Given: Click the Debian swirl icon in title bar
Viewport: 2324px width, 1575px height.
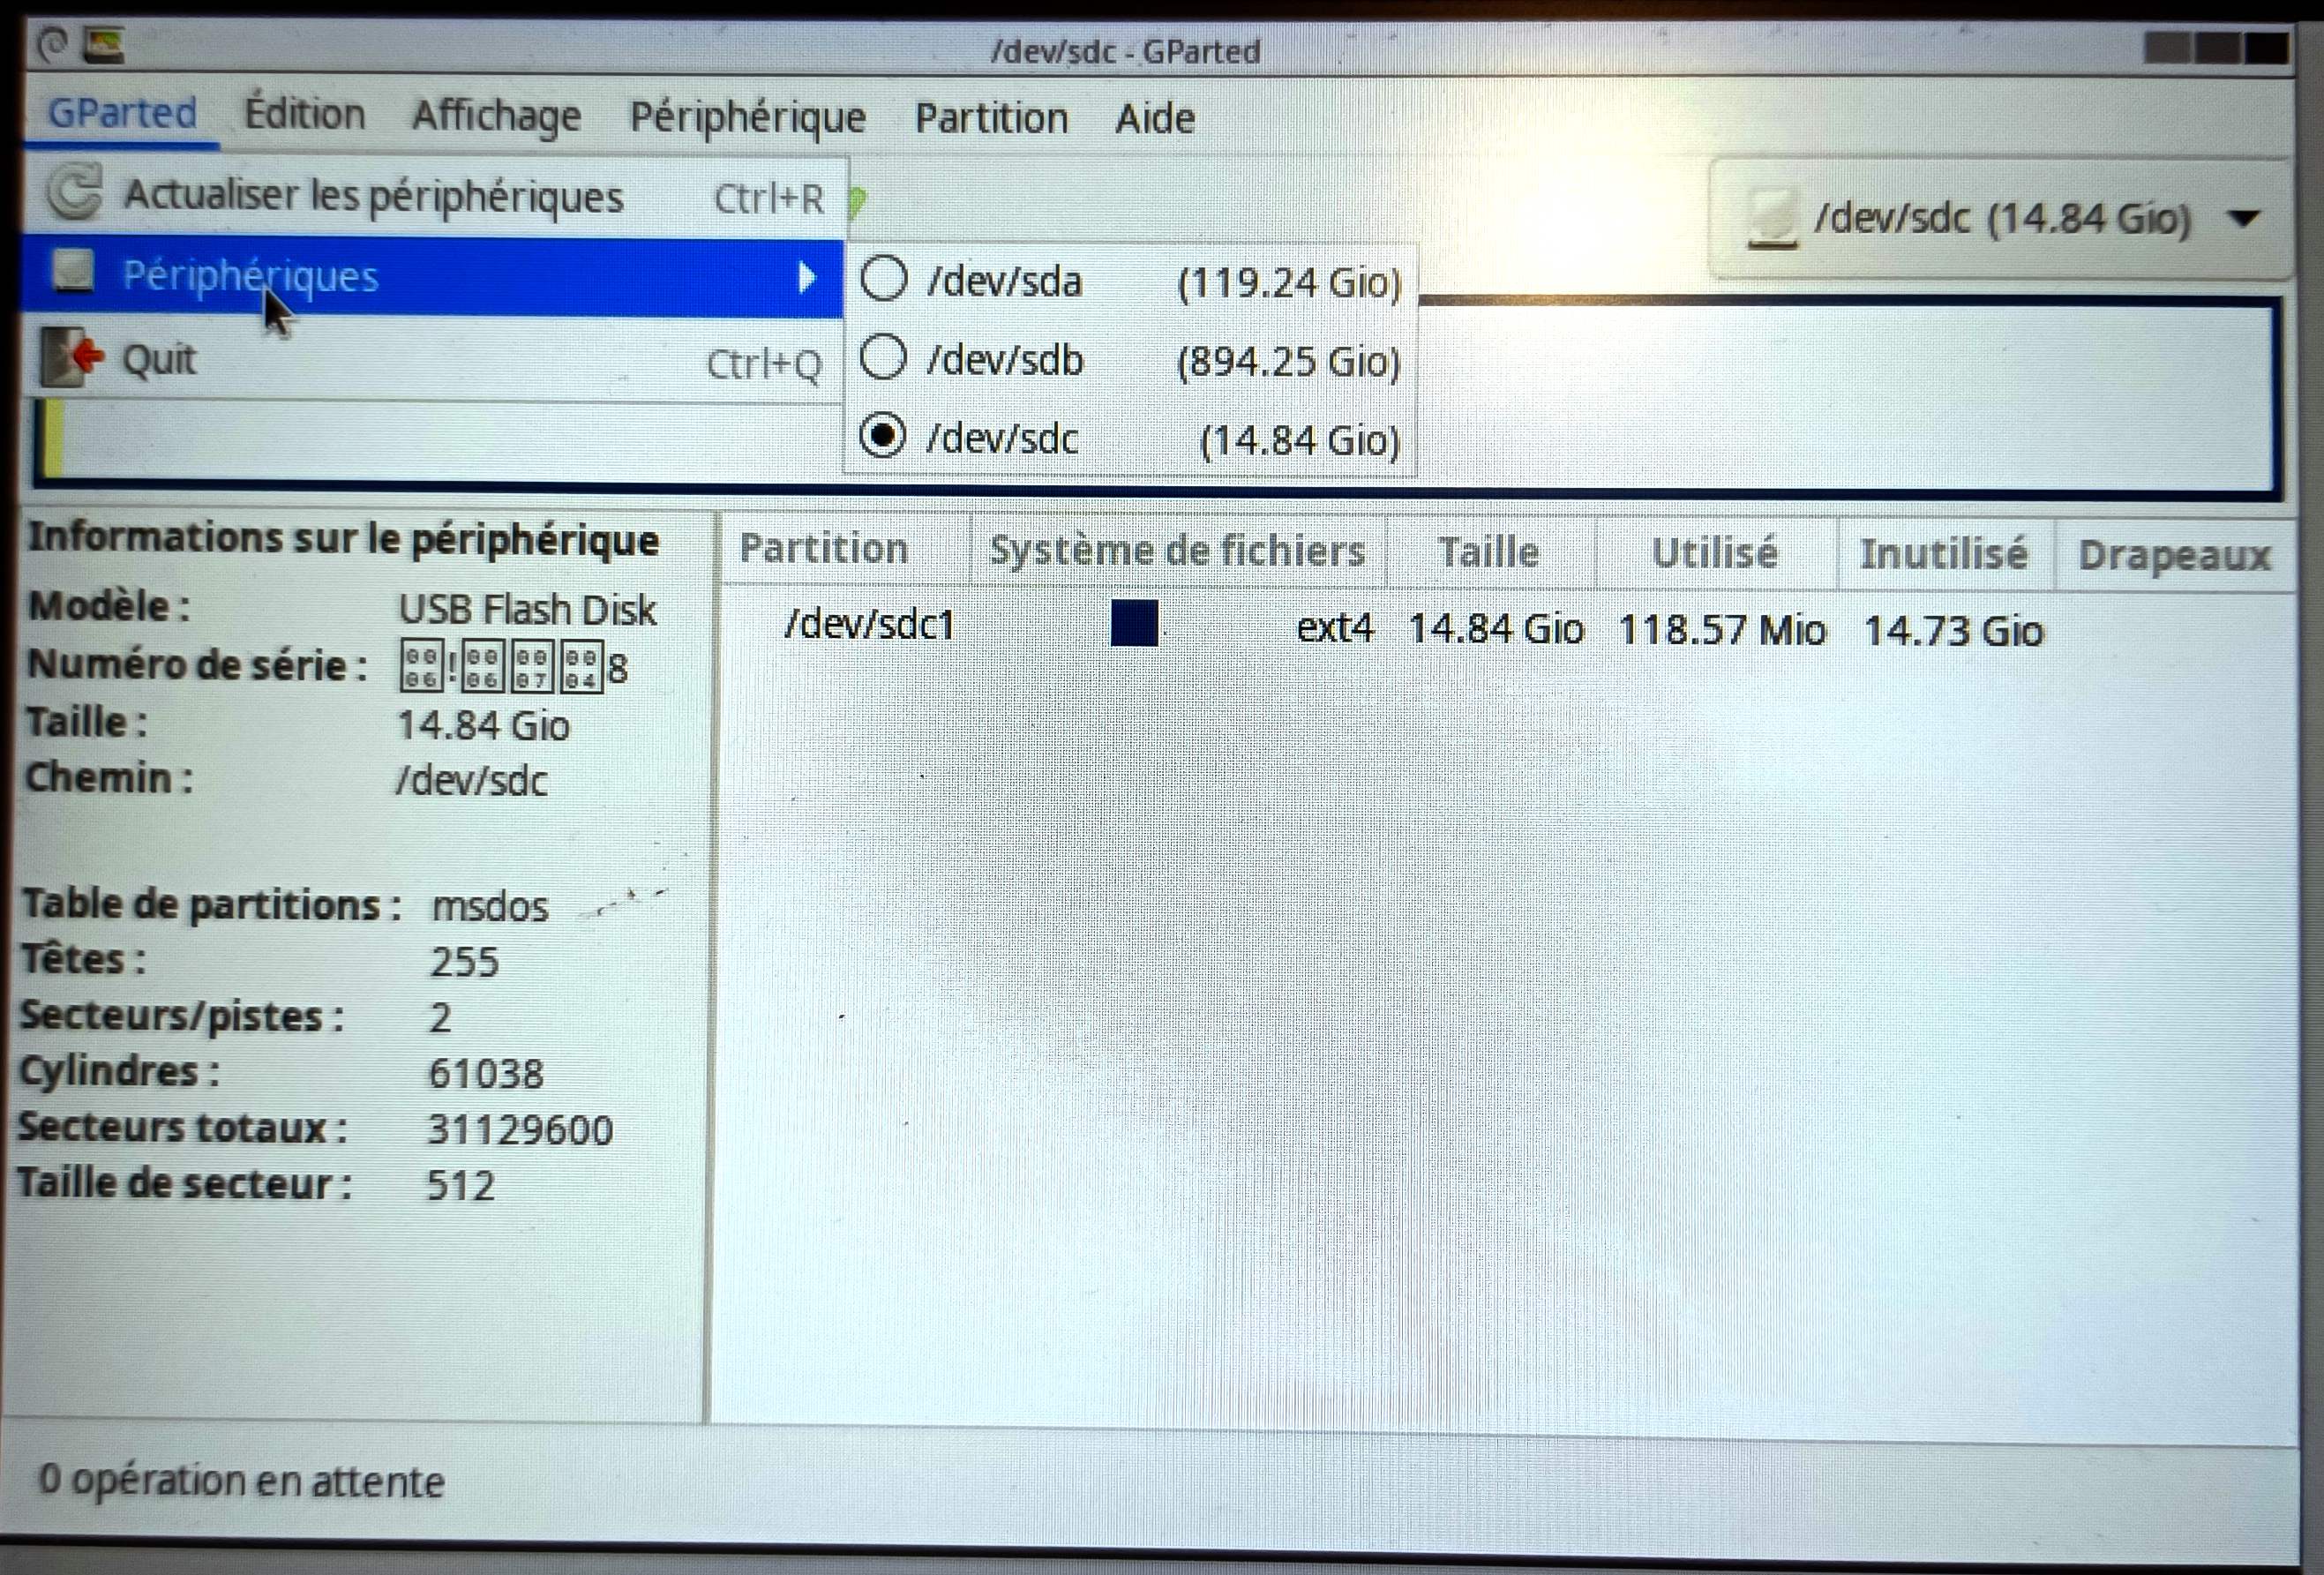Looking at the screenshot, I should [52, 43].
